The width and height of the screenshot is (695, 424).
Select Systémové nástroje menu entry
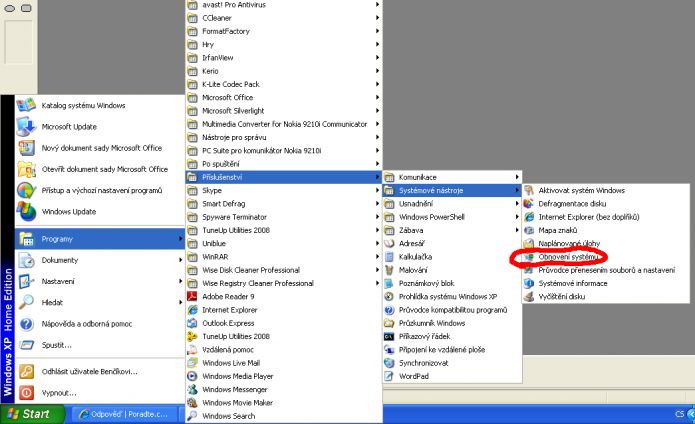click(452, 190)
